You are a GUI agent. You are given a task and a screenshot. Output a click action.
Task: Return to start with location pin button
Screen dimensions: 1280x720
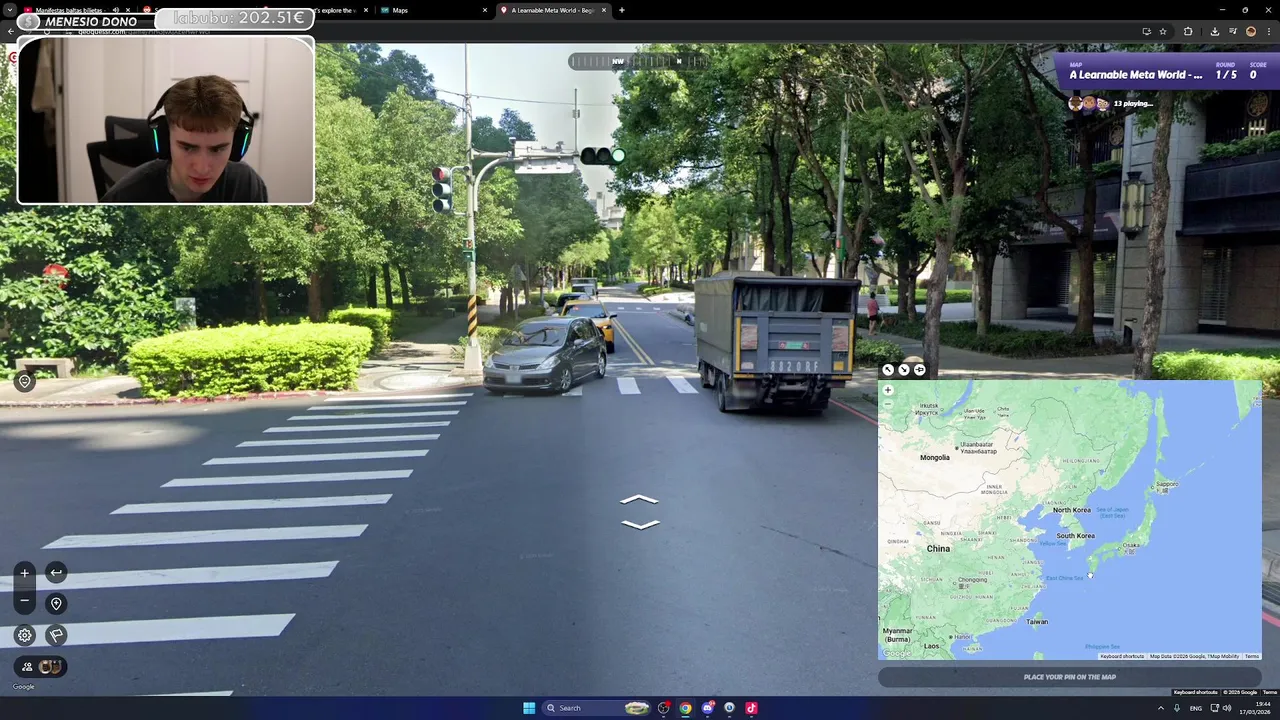[56, 604]
